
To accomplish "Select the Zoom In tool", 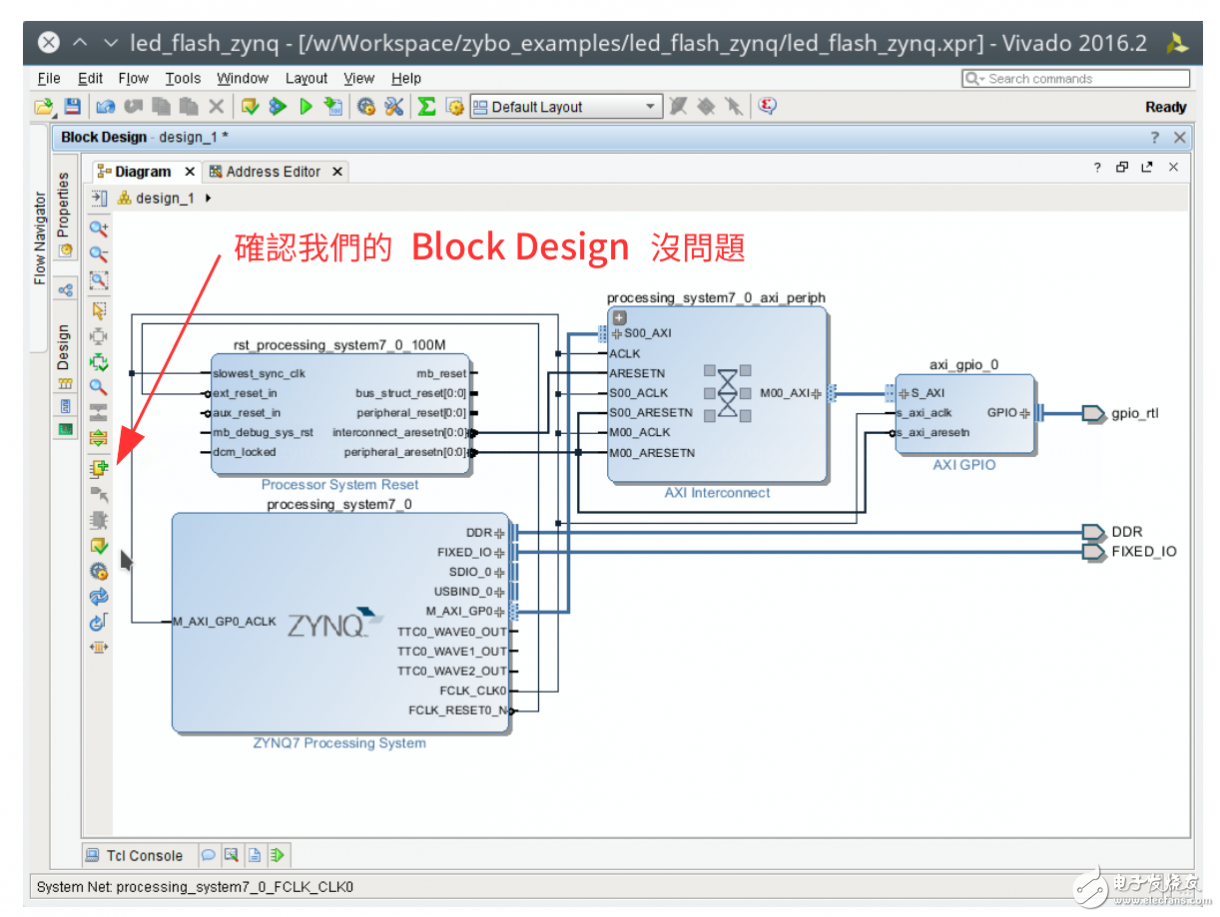I will coord(98,227).
